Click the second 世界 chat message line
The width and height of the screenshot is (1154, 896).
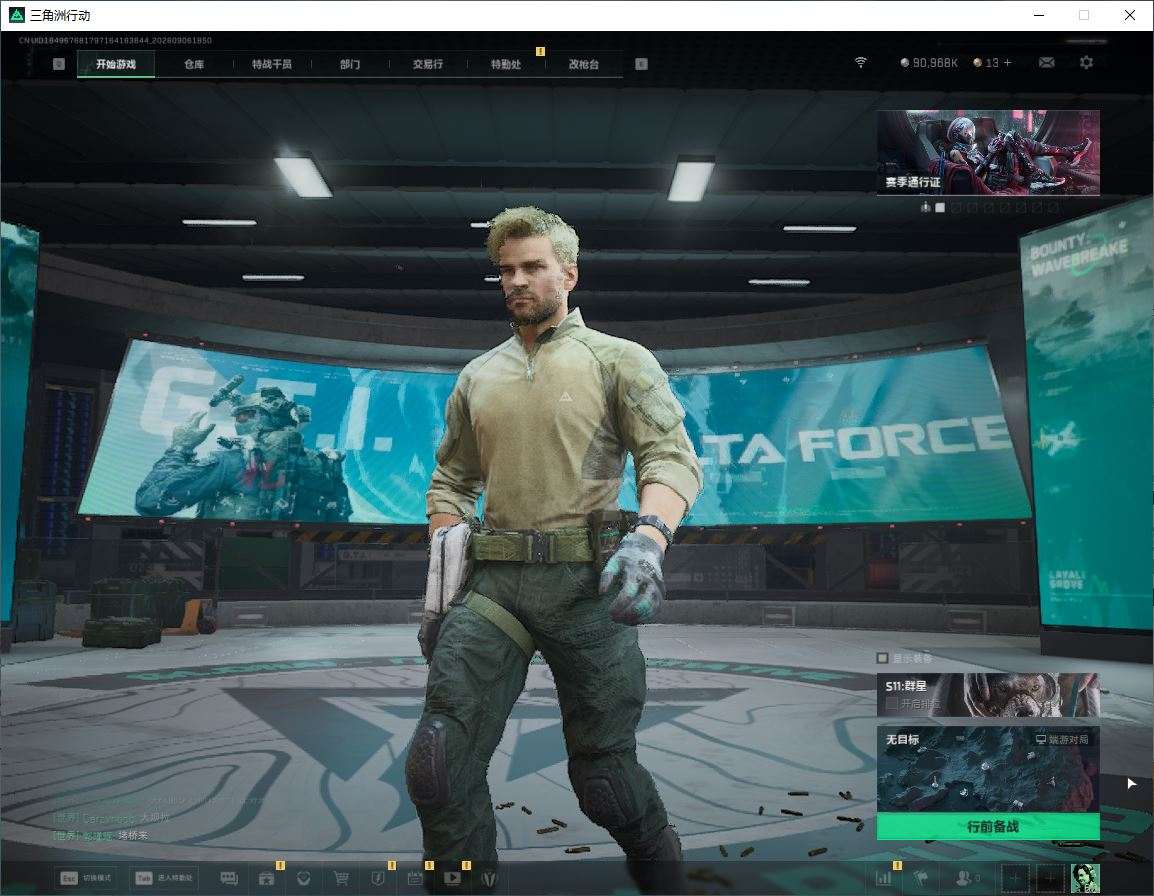[x=101, y=836]
